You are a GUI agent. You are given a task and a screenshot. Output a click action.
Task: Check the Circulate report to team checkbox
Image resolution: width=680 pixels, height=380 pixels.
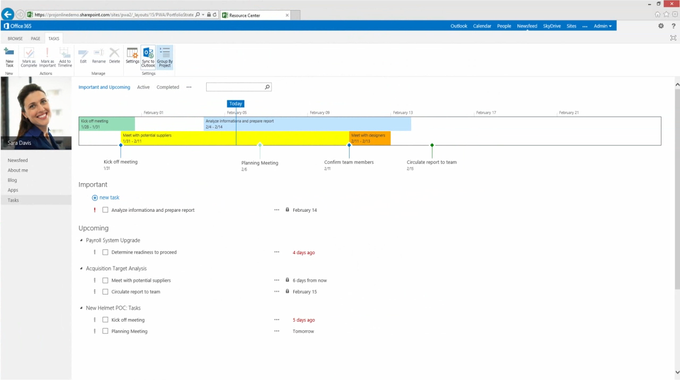(105, 292)
